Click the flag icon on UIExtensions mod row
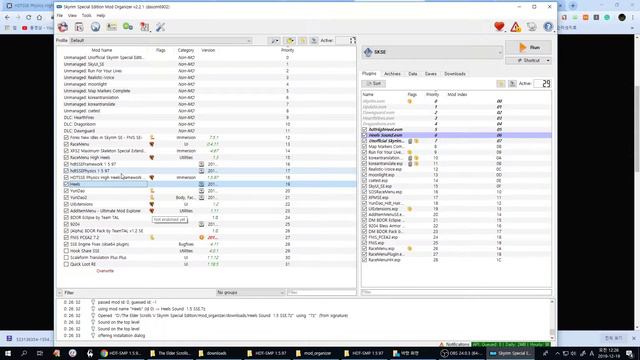Screen dimensions: 640x360 [x=151, y=204]
